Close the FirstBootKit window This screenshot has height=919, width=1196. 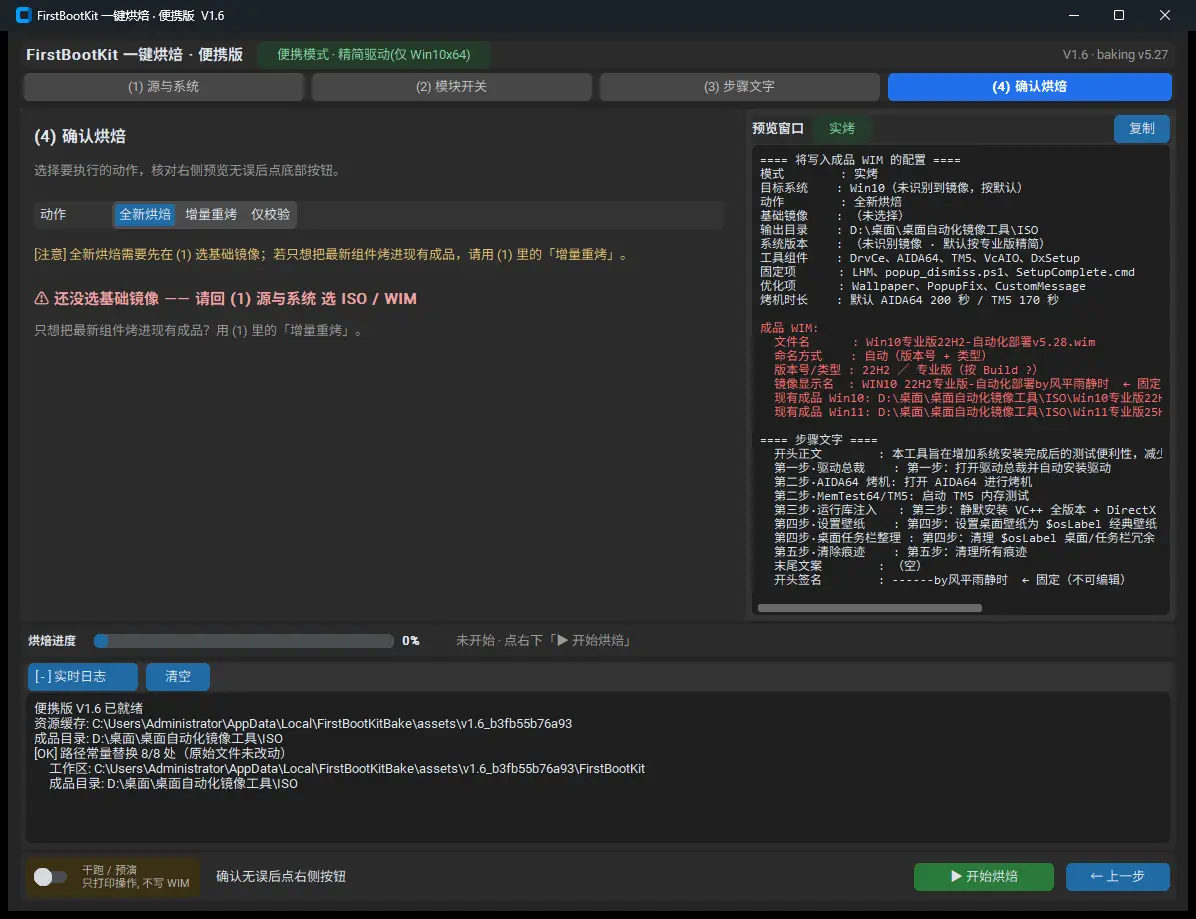[1165, 15]
